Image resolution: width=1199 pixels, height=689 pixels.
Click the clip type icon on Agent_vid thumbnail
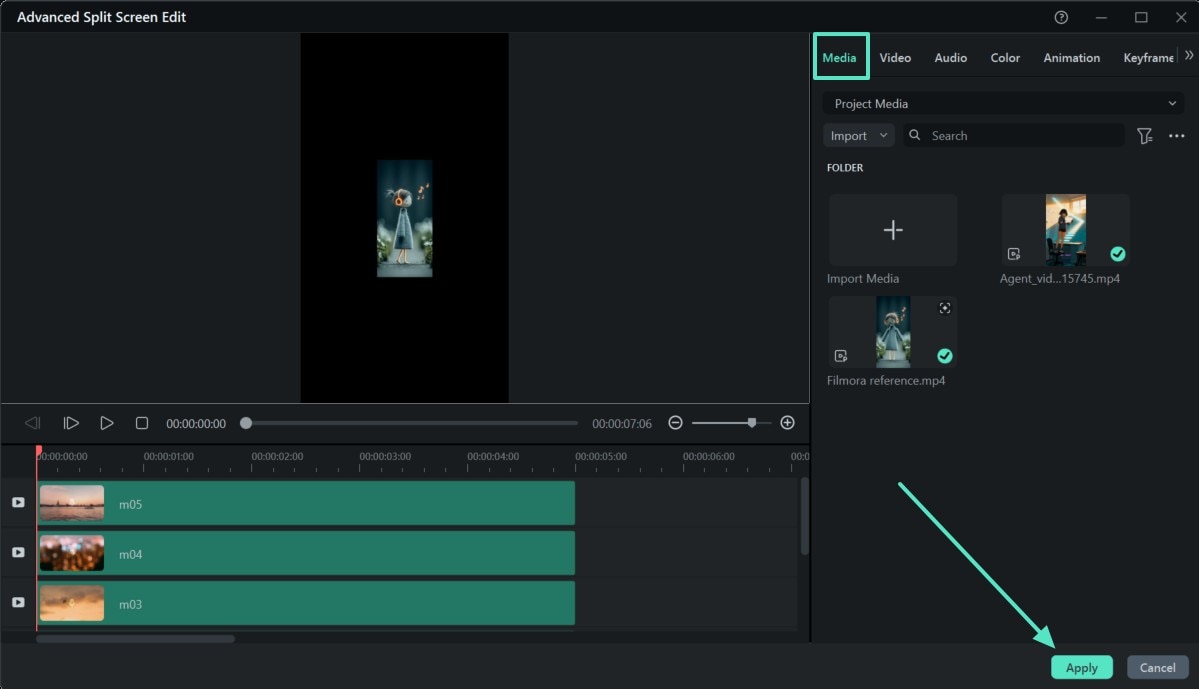pos(1013,254)
